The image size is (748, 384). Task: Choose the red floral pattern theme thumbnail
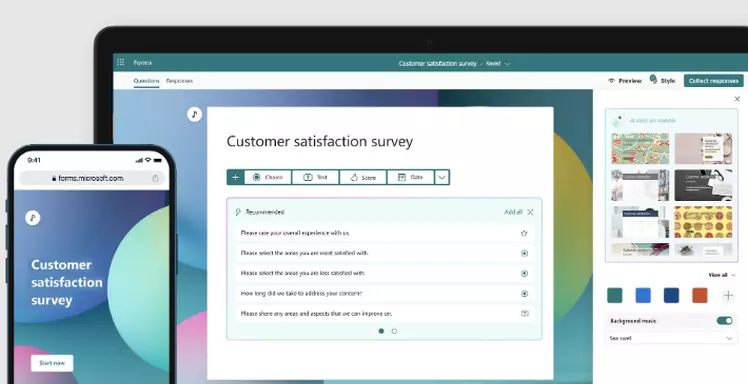[x=640, y=148]
